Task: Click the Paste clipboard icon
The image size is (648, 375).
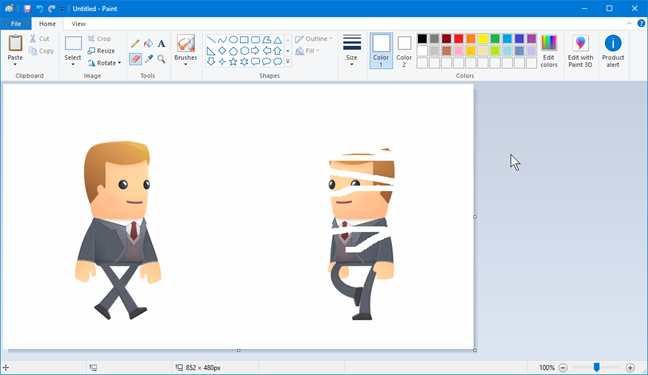Action: (x=15, y=43)
